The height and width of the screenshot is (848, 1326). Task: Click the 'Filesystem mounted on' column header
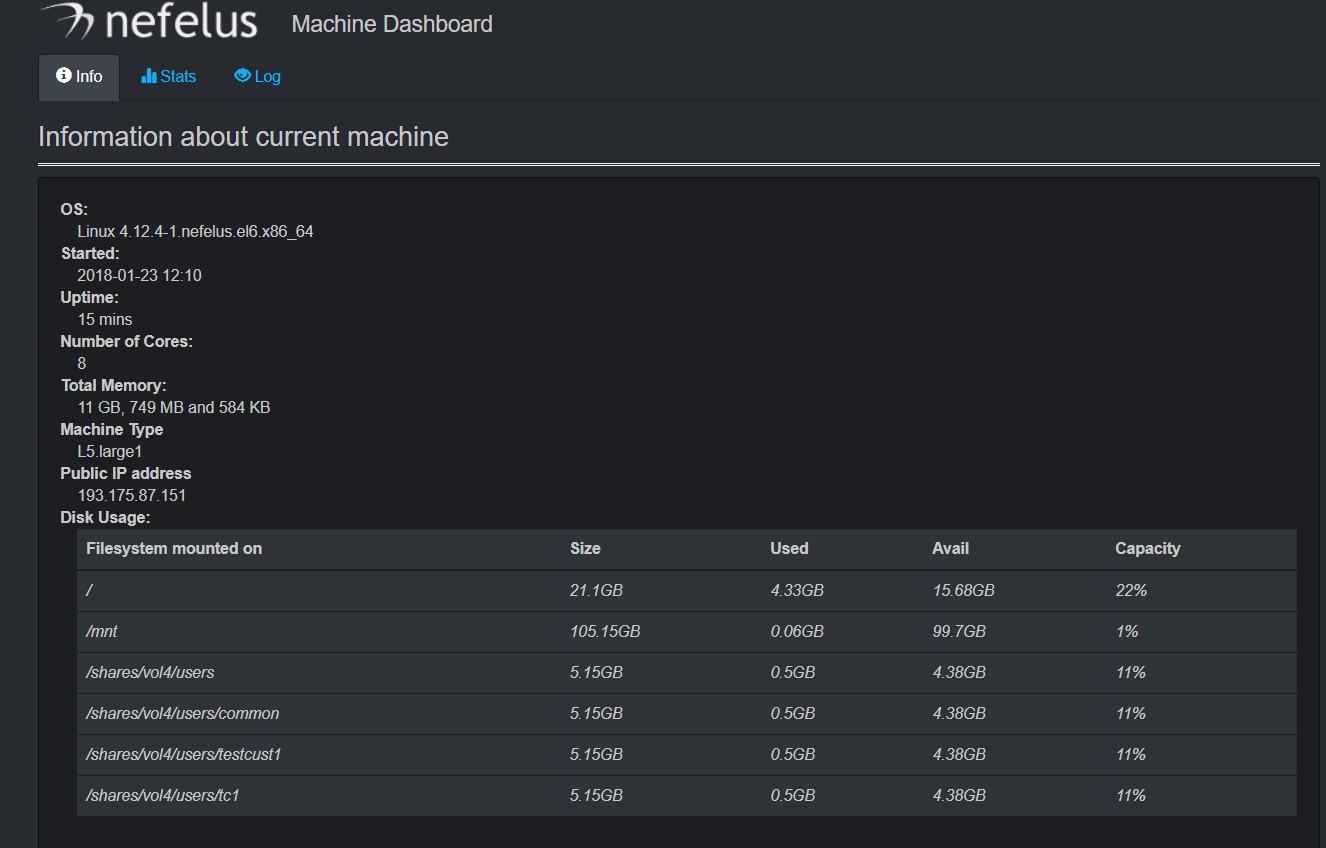pos(174,548)
